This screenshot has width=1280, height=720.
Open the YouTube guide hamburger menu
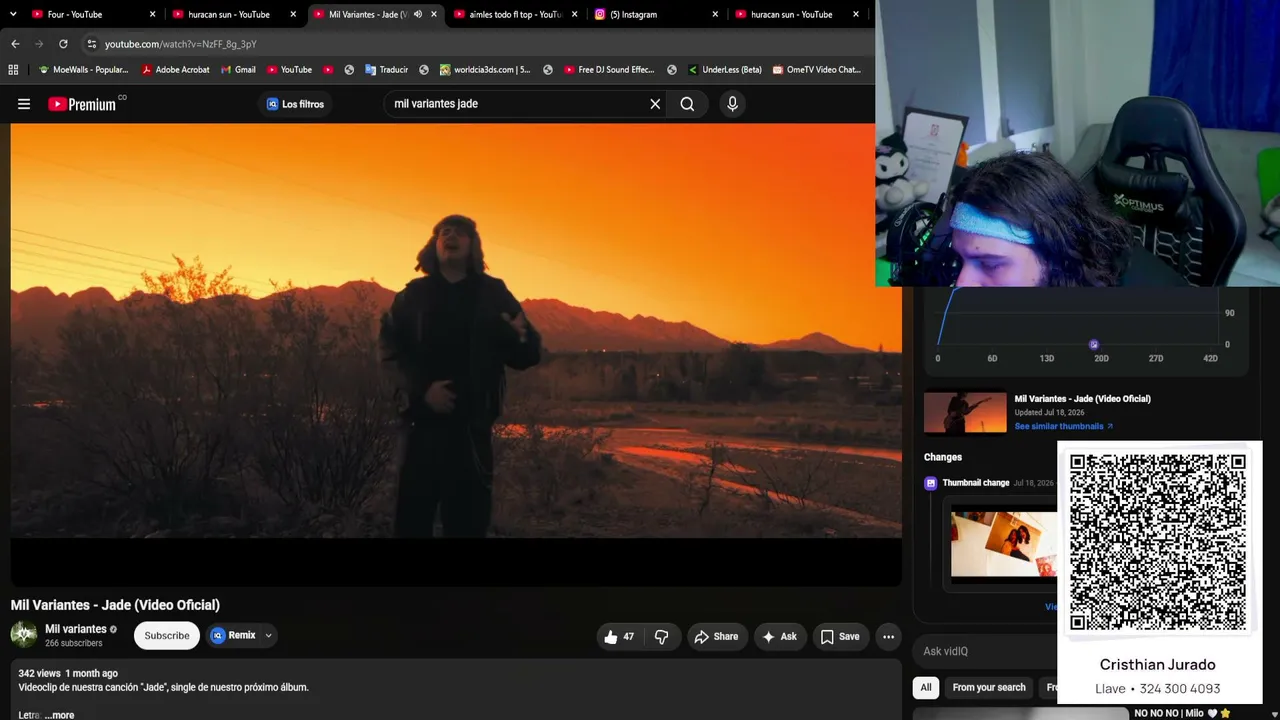[x=24, y=104]
